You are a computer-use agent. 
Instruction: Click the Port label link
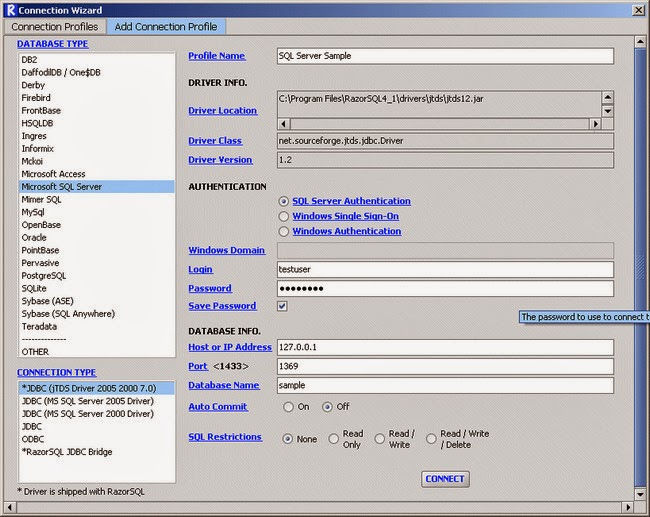coord(198,367)
